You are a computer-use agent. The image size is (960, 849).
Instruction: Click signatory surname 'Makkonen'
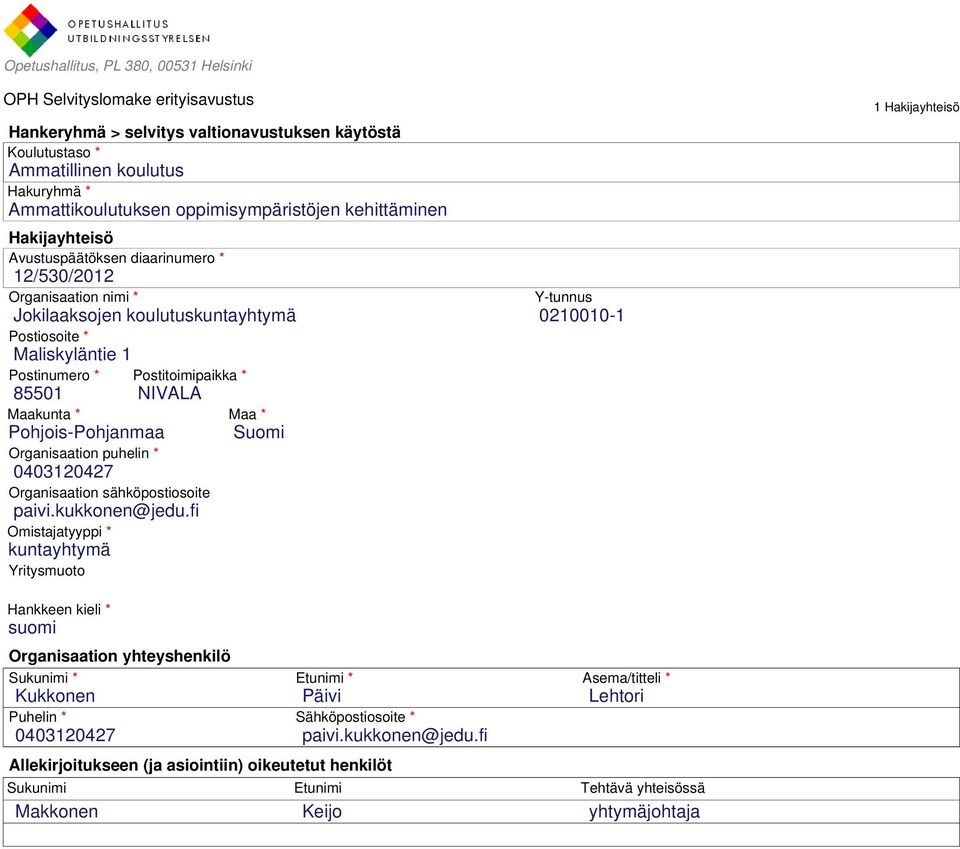(x=56, y=812)
